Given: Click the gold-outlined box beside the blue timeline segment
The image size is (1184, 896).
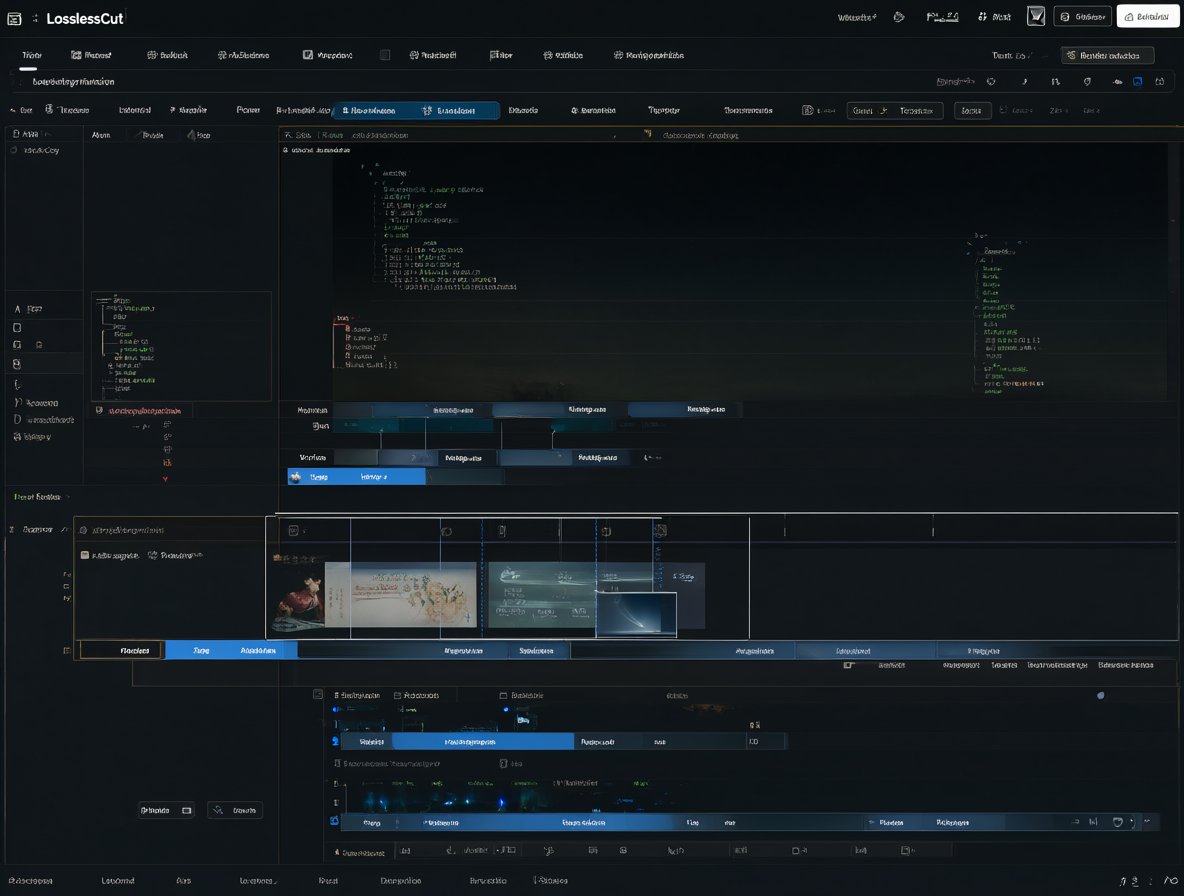Looking at the screenshot, I should tap(121, 650).
